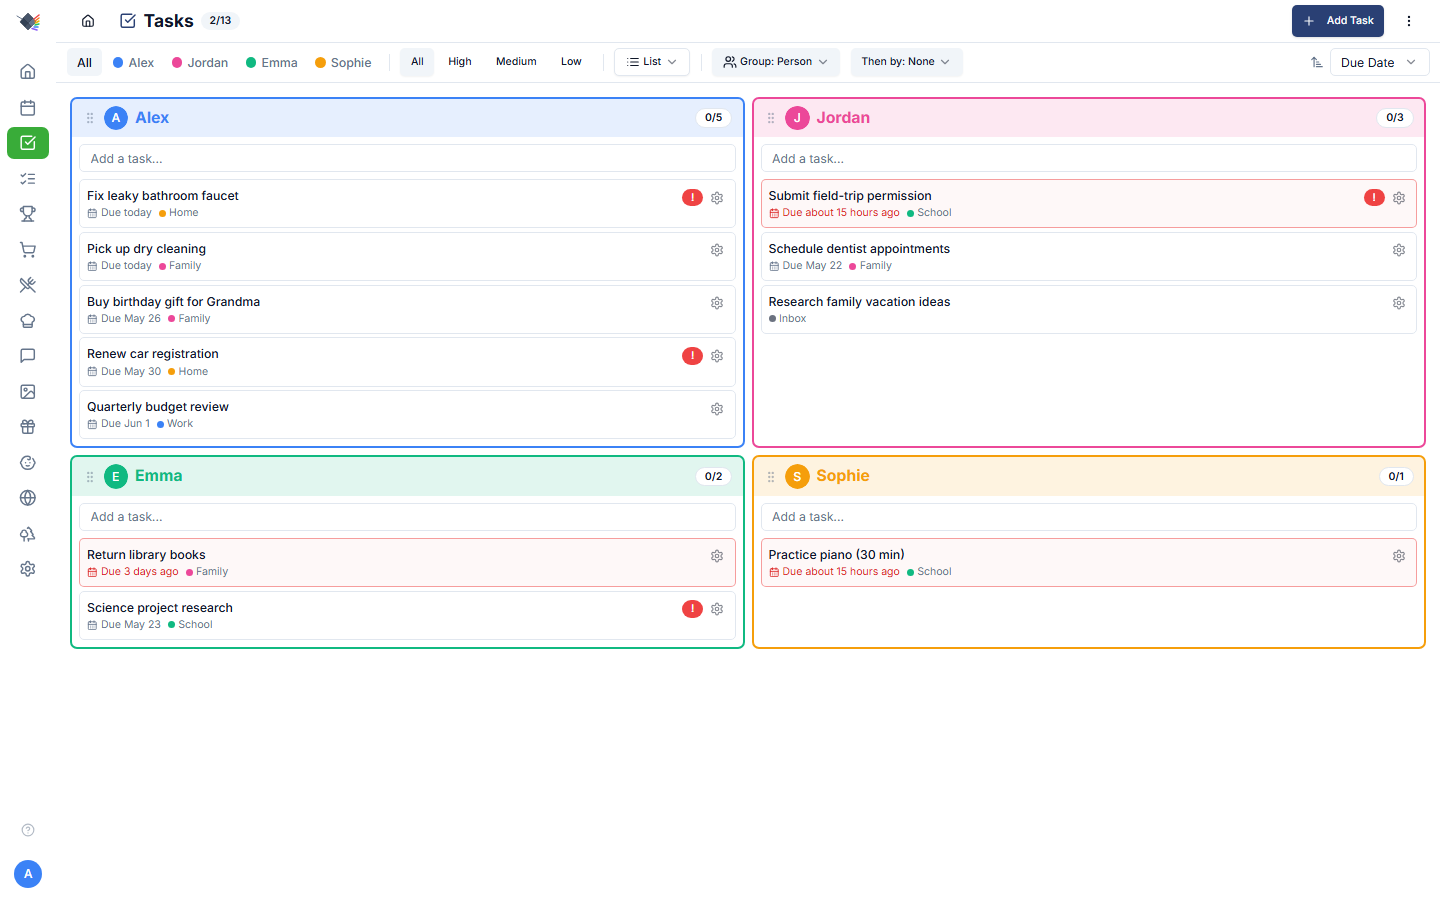
Task: Grab the drag handle of the Jordan group
Action: point(771,118)
